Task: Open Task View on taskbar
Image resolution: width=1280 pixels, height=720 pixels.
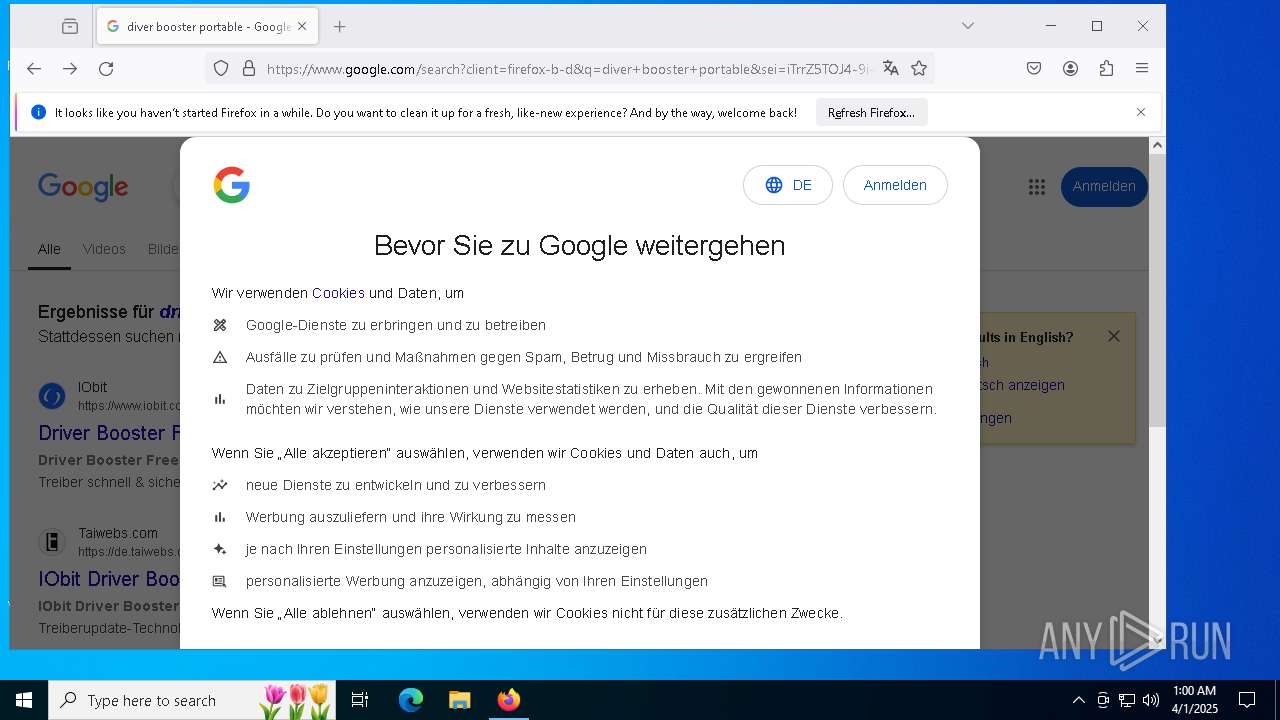Action: click(360, 700)
